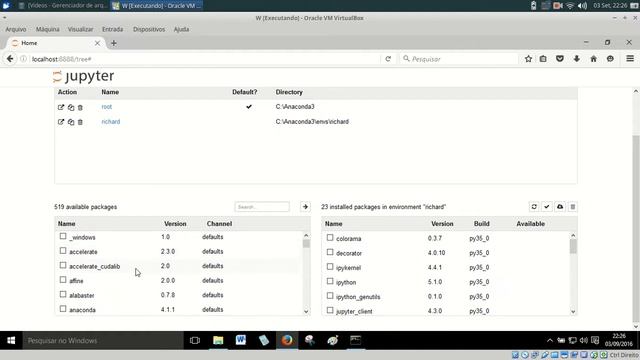Image resolution: width=640 pixels, height=360 pixels.
Task: Open the Ajuda menu
Action: [181, 29]
